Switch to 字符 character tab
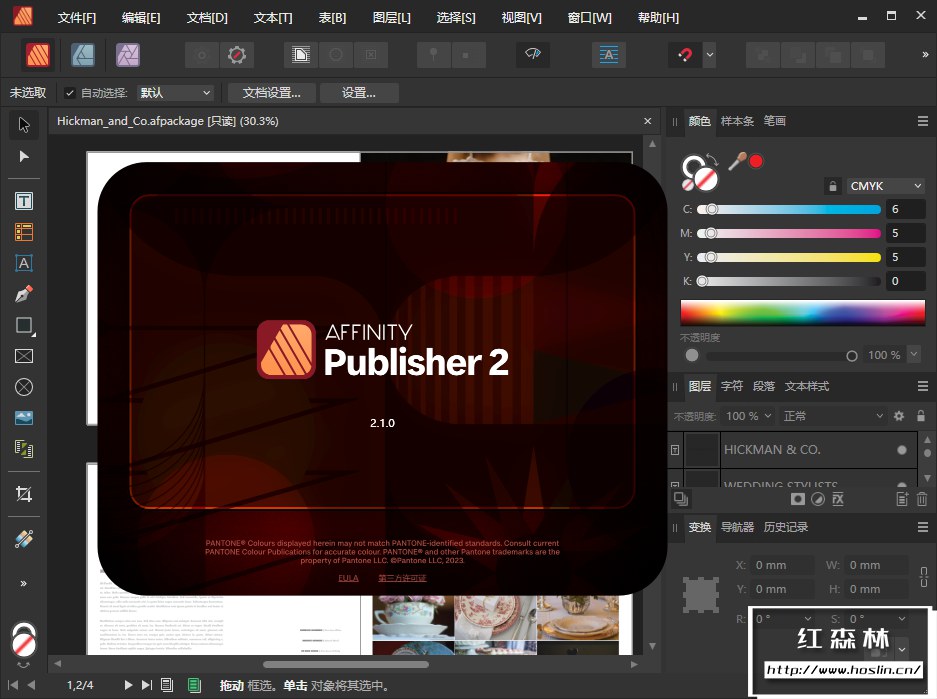 731,386
